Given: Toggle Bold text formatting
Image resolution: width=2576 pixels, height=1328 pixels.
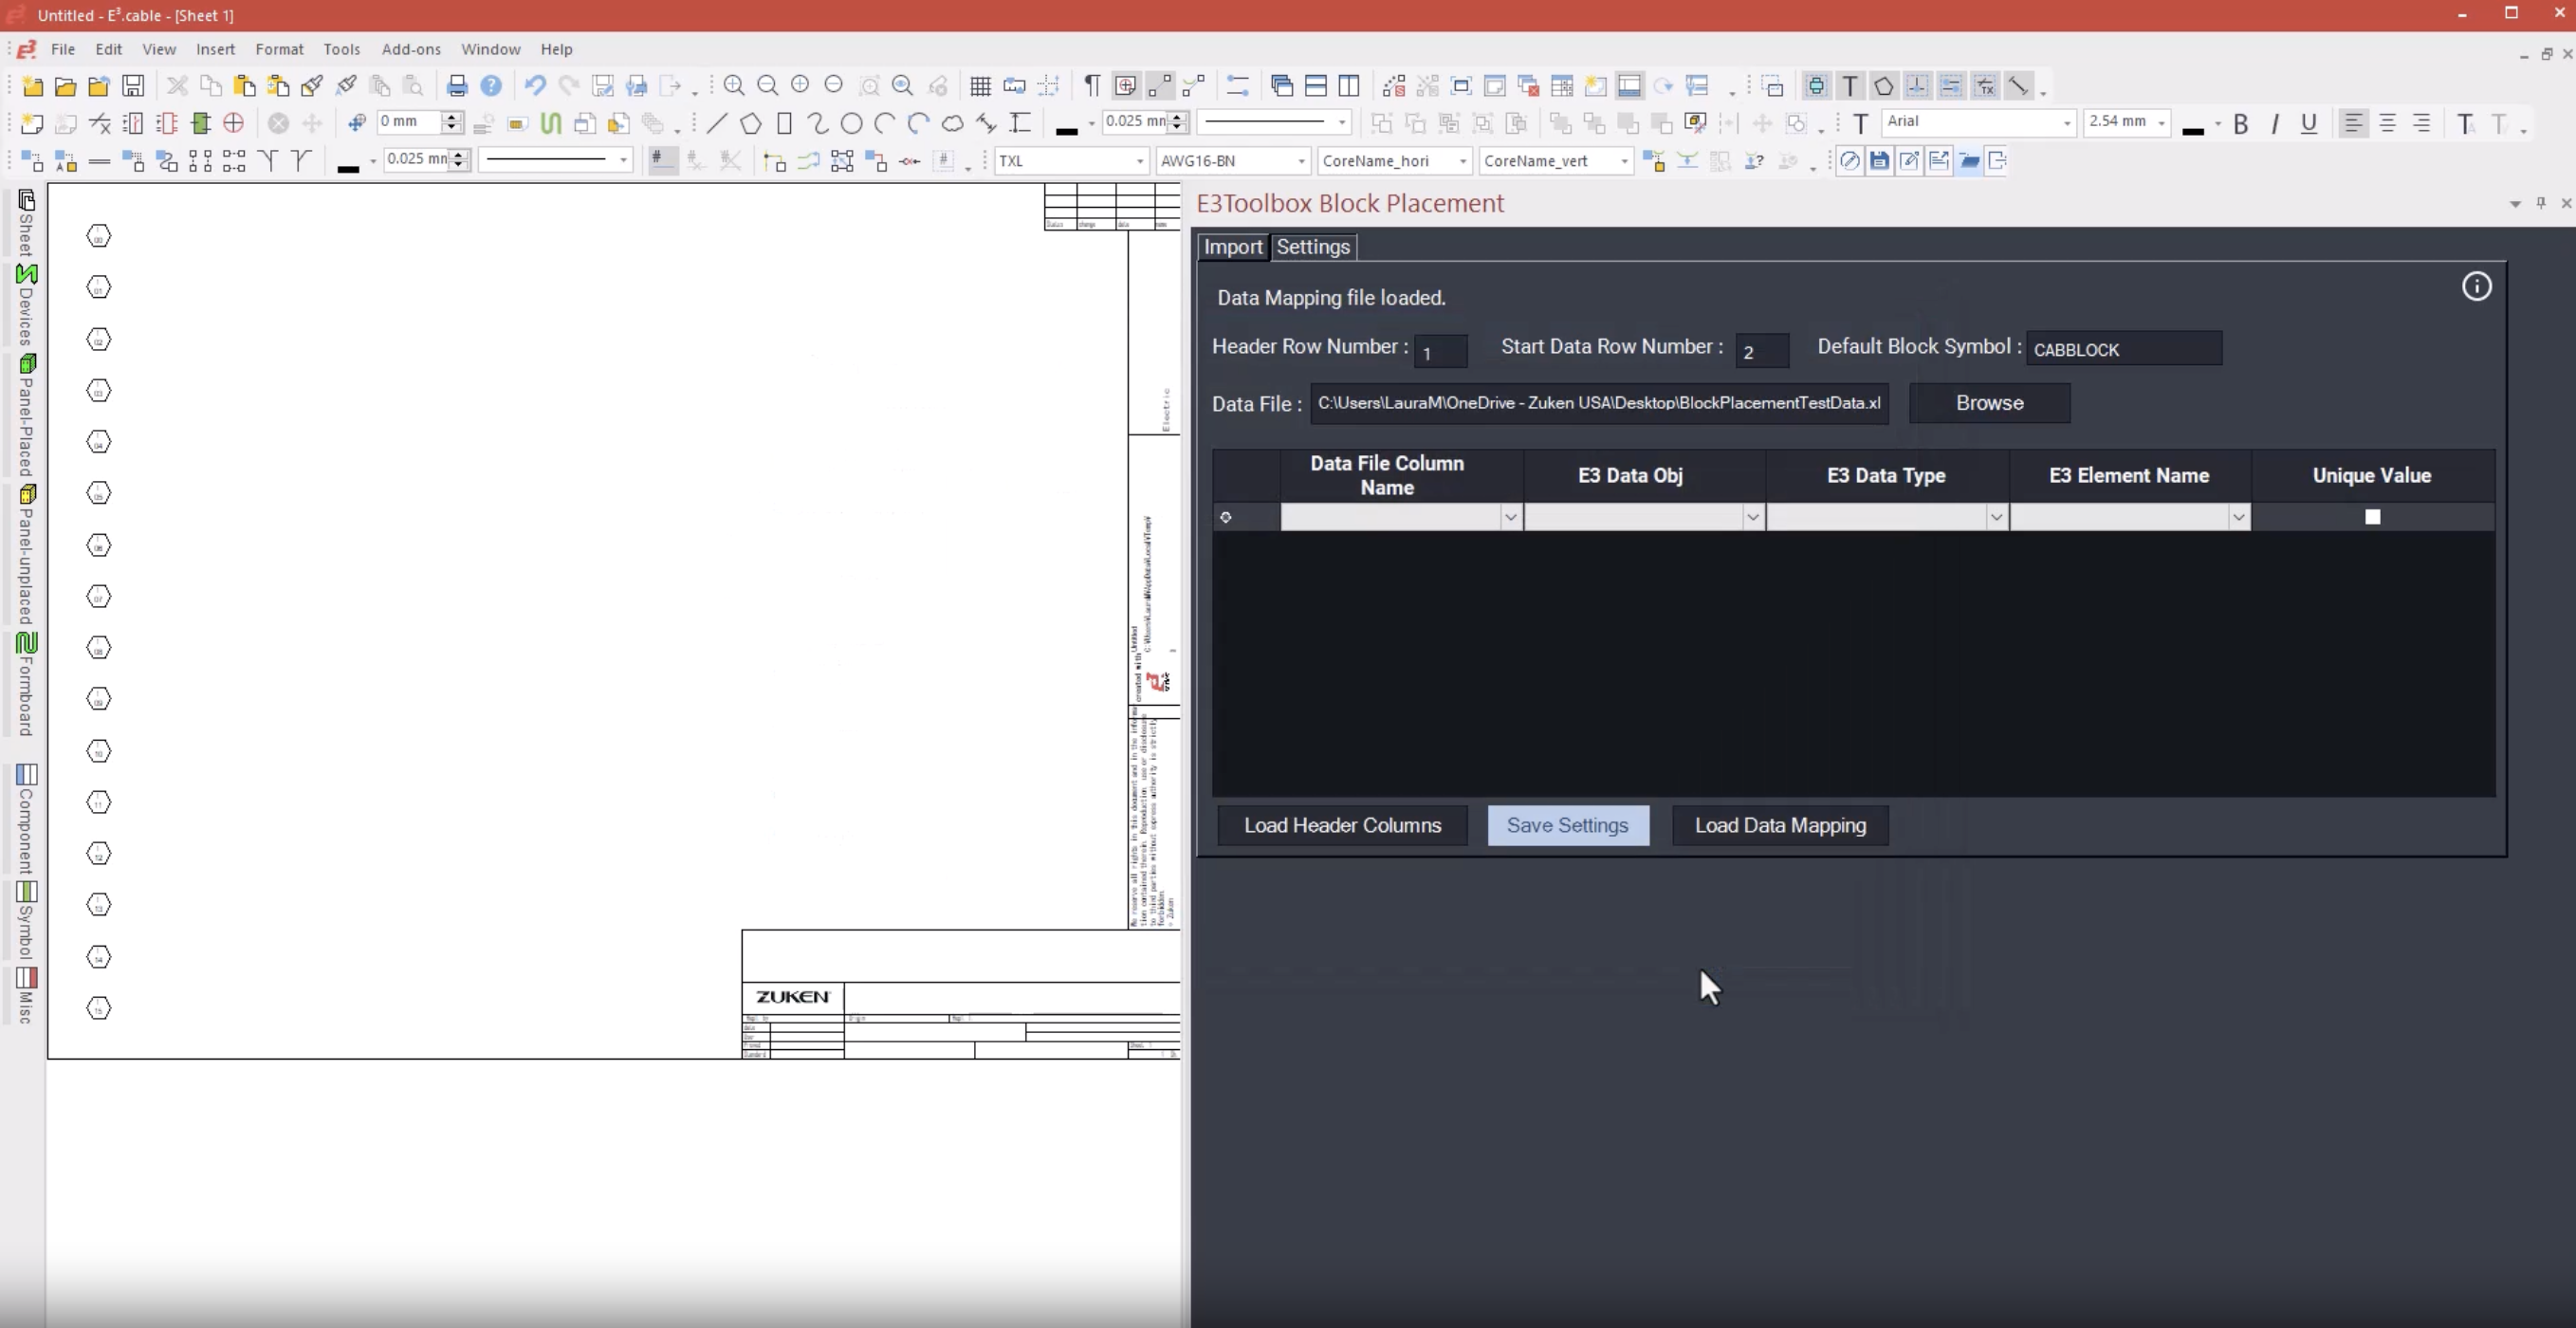Looking at the screenshot, I should (2241, 124).
